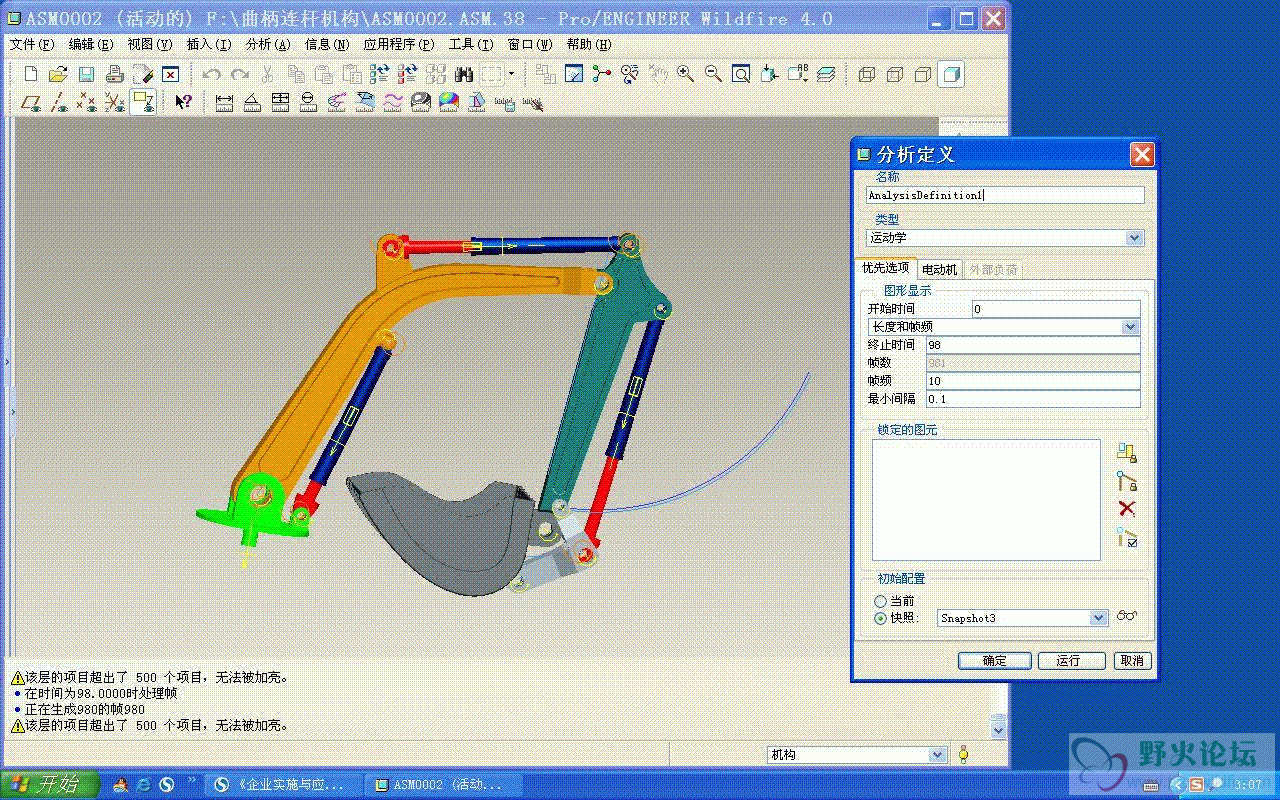The width and height of the screenshot is (1280, 800).
Task: Open the layers tool icon
Action: pyautogui.click(x=826, y=74)
